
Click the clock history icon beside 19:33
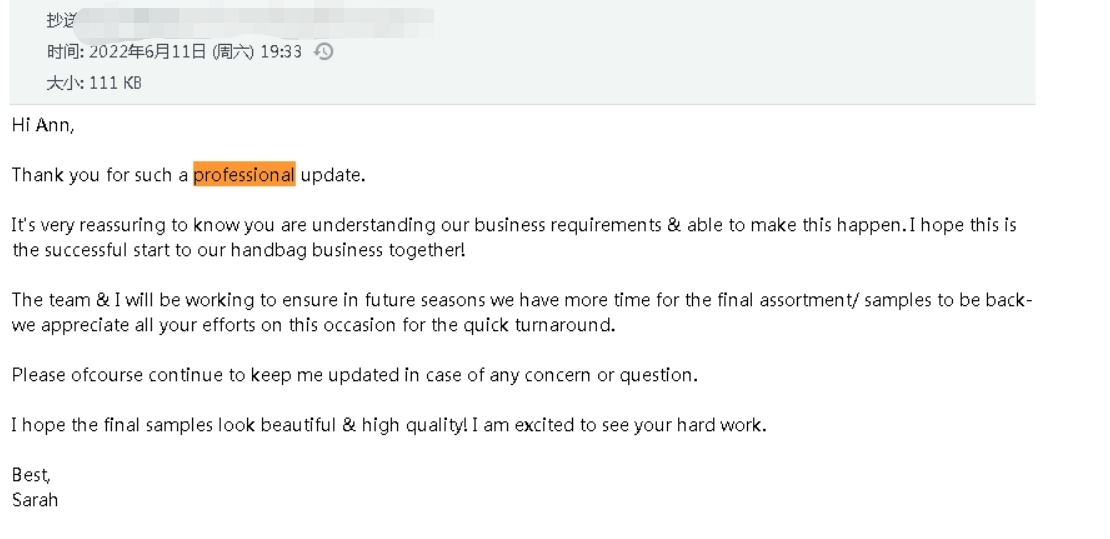(x=324, y=52)
